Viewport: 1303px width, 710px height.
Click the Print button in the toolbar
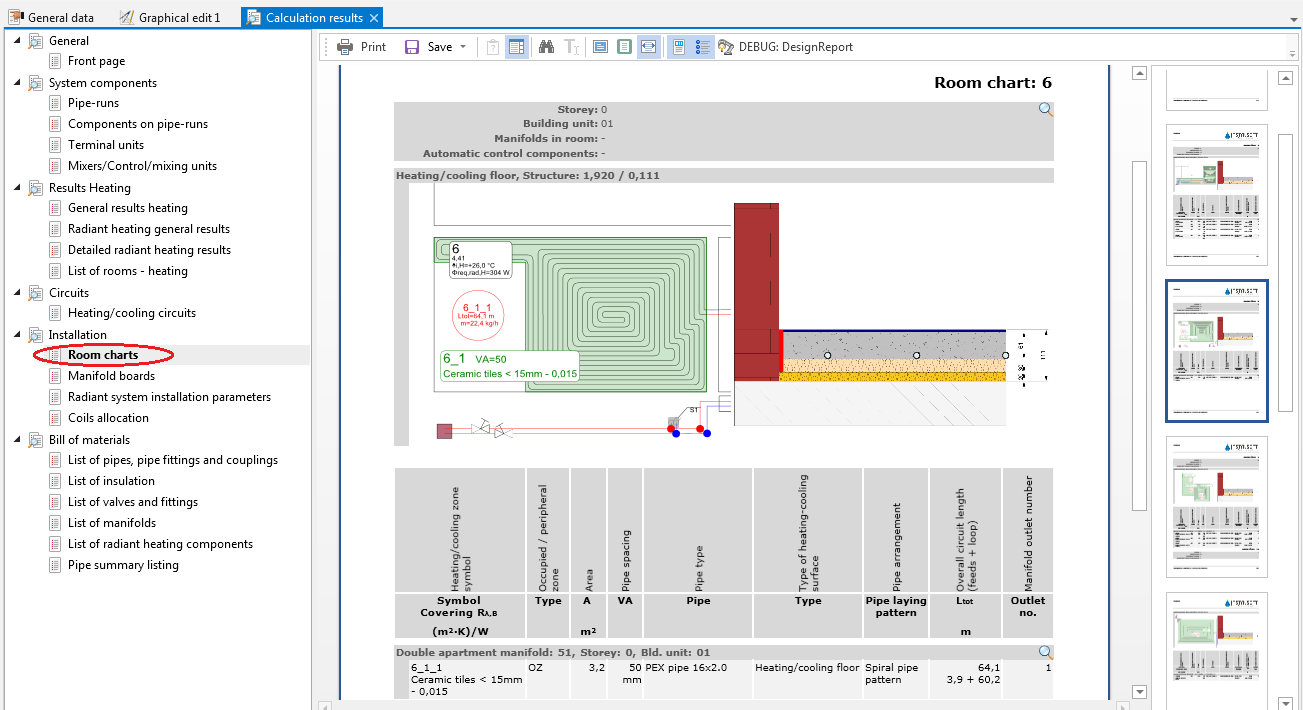pyautogui.click(x=361, y=47)
